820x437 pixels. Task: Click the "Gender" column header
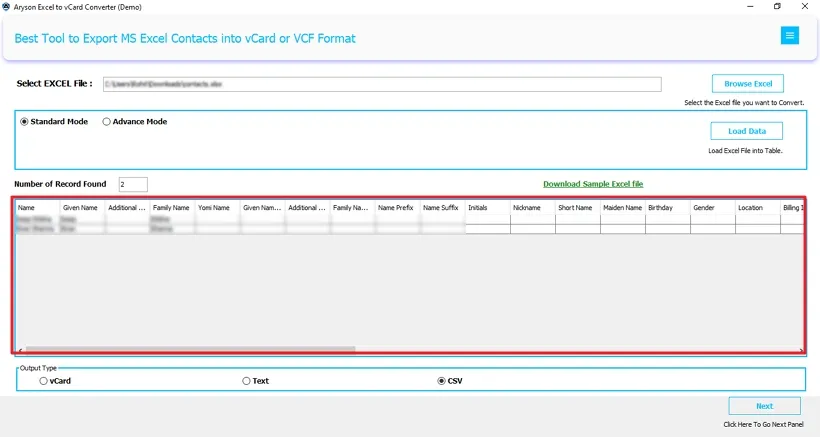[712, 208]
